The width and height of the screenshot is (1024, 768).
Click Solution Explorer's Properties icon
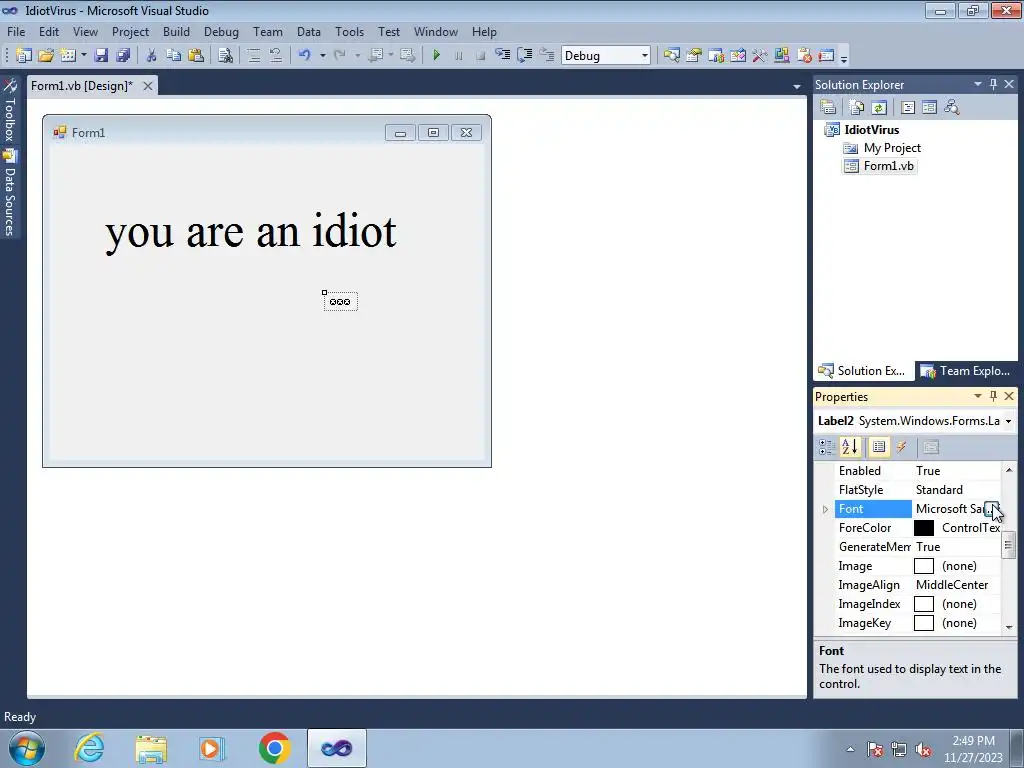coord(828,107)
